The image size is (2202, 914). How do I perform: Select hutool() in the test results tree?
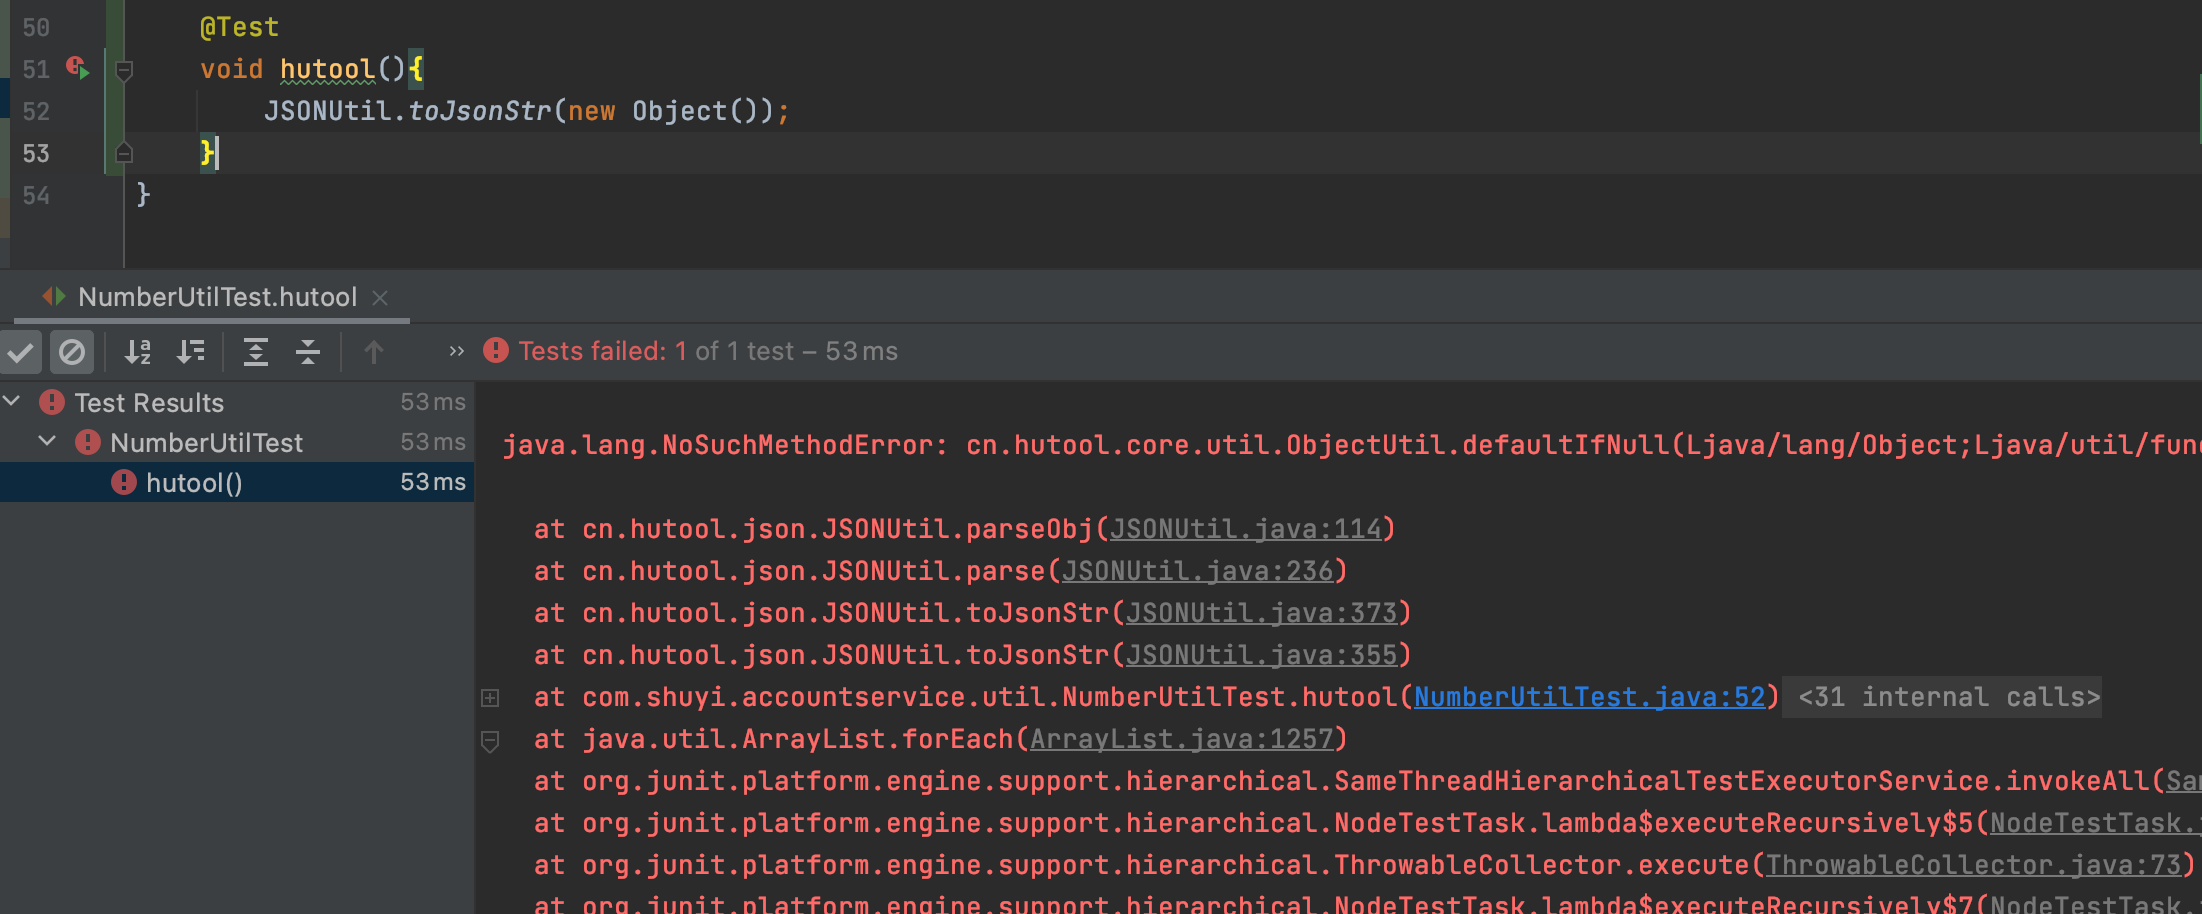(x=193, y=482)
